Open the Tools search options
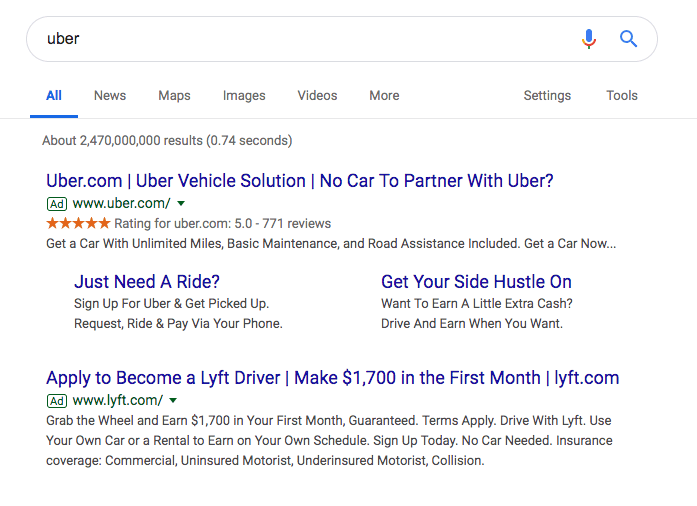Image resolution: width=697 pixels, height=506 pixels. tap(621, 96)
